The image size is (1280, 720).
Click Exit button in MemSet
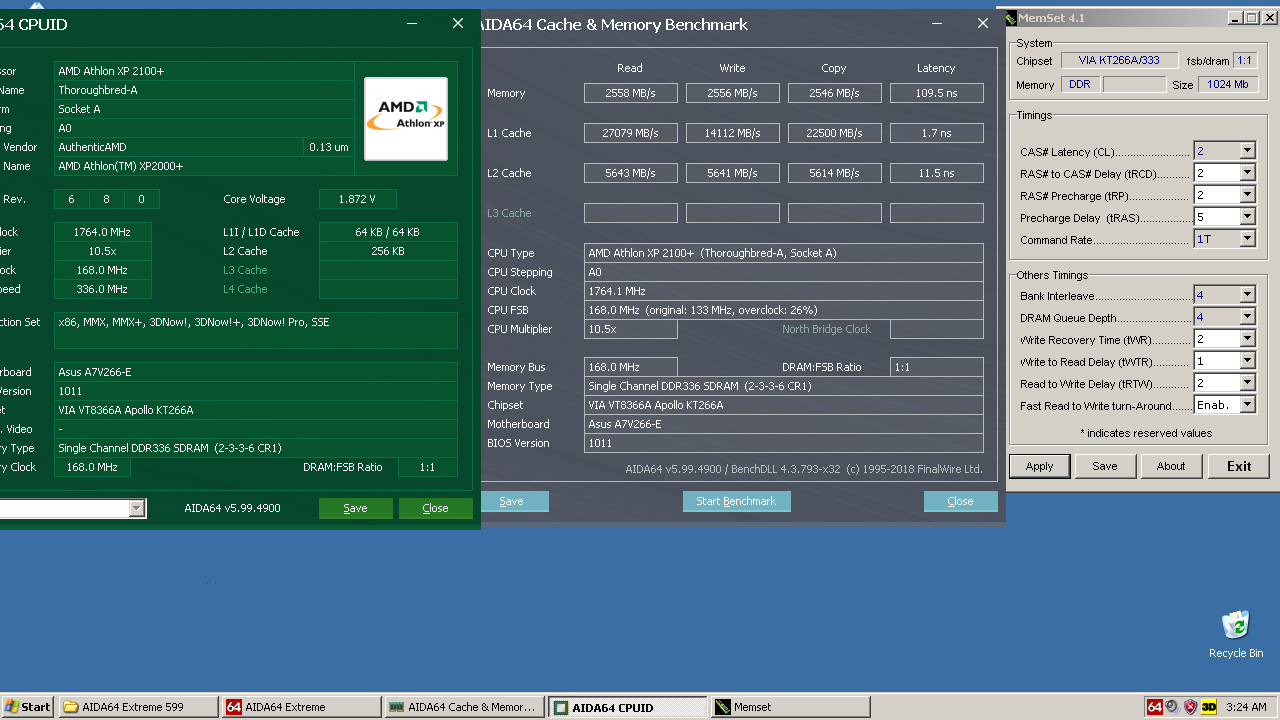[x=1239, y=466]
